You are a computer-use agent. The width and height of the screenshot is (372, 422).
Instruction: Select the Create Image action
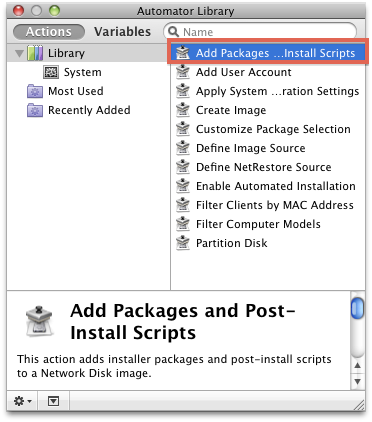[x=268, y=110]
